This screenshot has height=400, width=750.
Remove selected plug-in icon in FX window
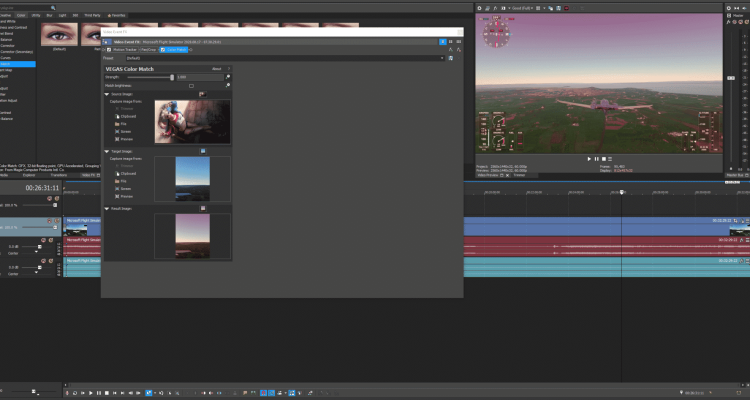[459, 49]
